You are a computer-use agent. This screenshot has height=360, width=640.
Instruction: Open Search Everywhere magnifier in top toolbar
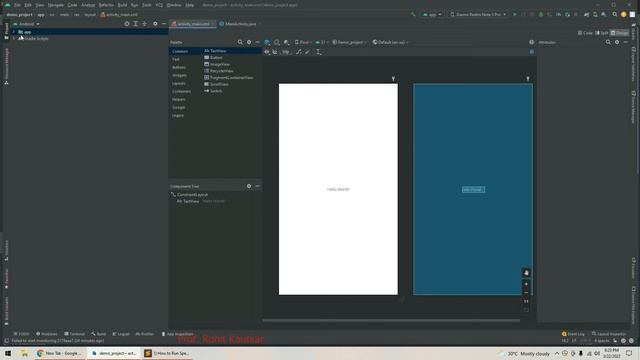point(615,14)
